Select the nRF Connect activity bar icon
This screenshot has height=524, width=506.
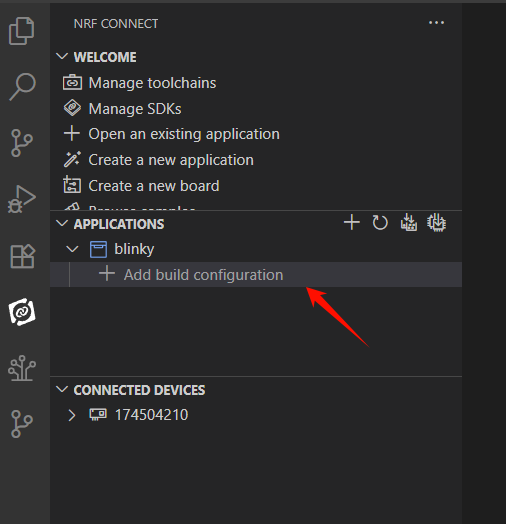(x=22, y=312)
